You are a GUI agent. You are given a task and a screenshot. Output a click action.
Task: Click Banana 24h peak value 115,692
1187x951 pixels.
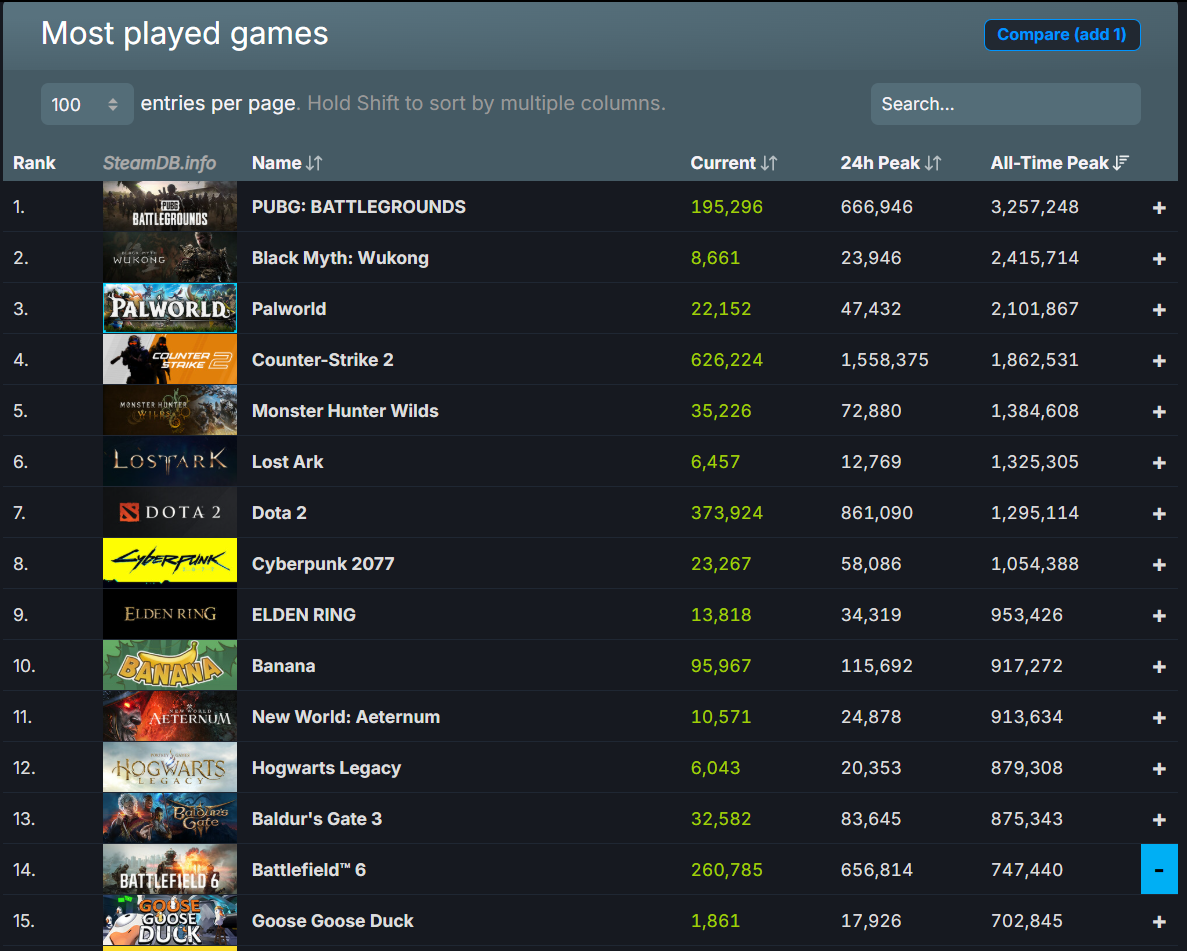(877, 666)
